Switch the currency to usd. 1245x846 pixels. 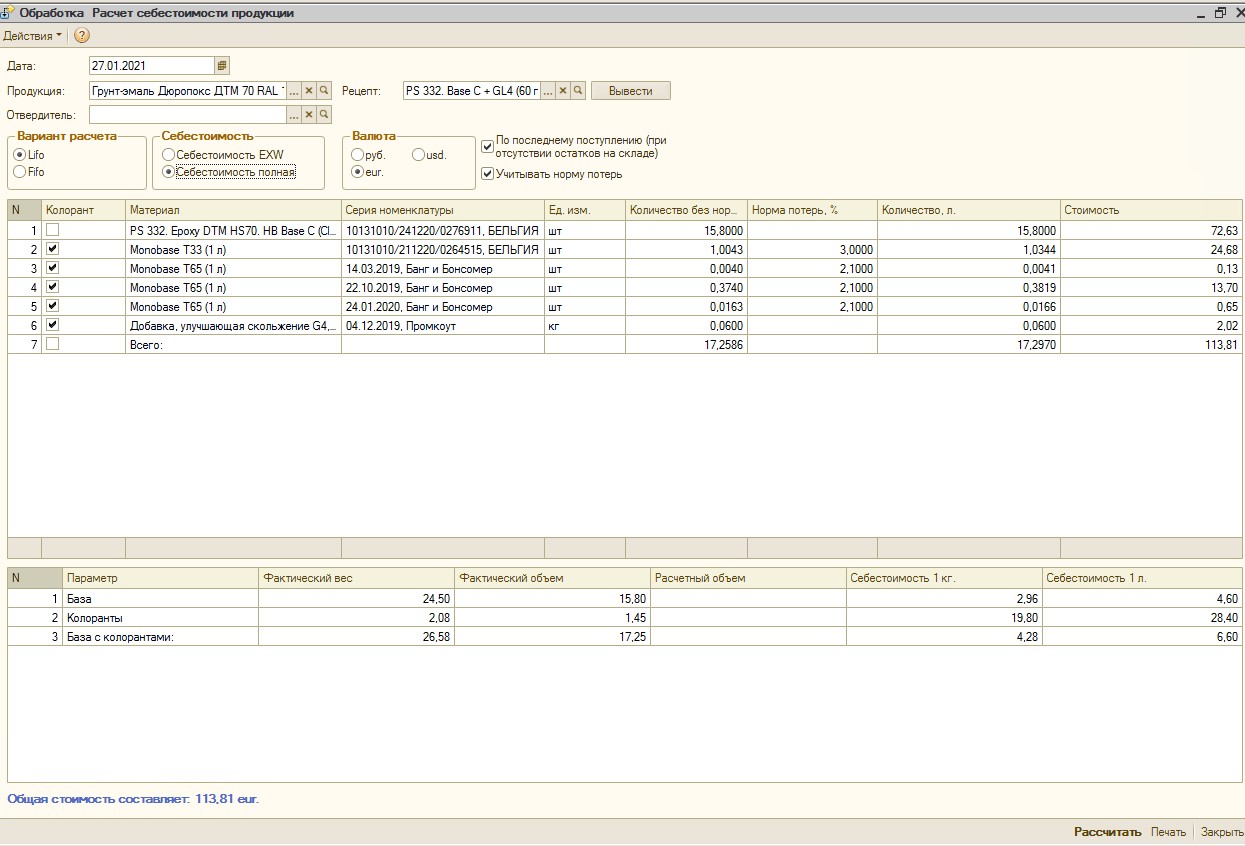point(418,155)
